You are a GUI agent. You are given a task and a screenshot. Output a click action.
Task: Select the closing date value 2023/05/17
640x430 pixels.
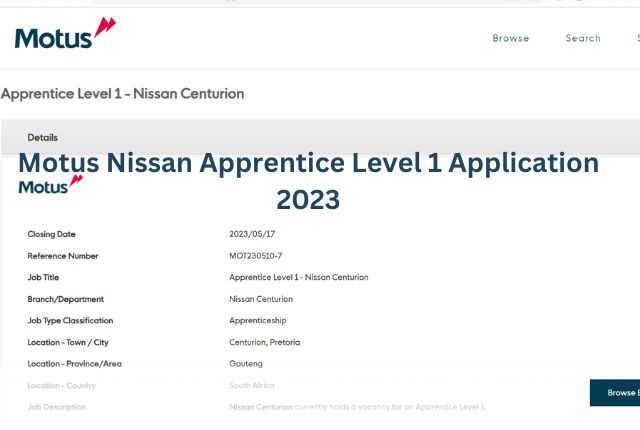(252, 234)
